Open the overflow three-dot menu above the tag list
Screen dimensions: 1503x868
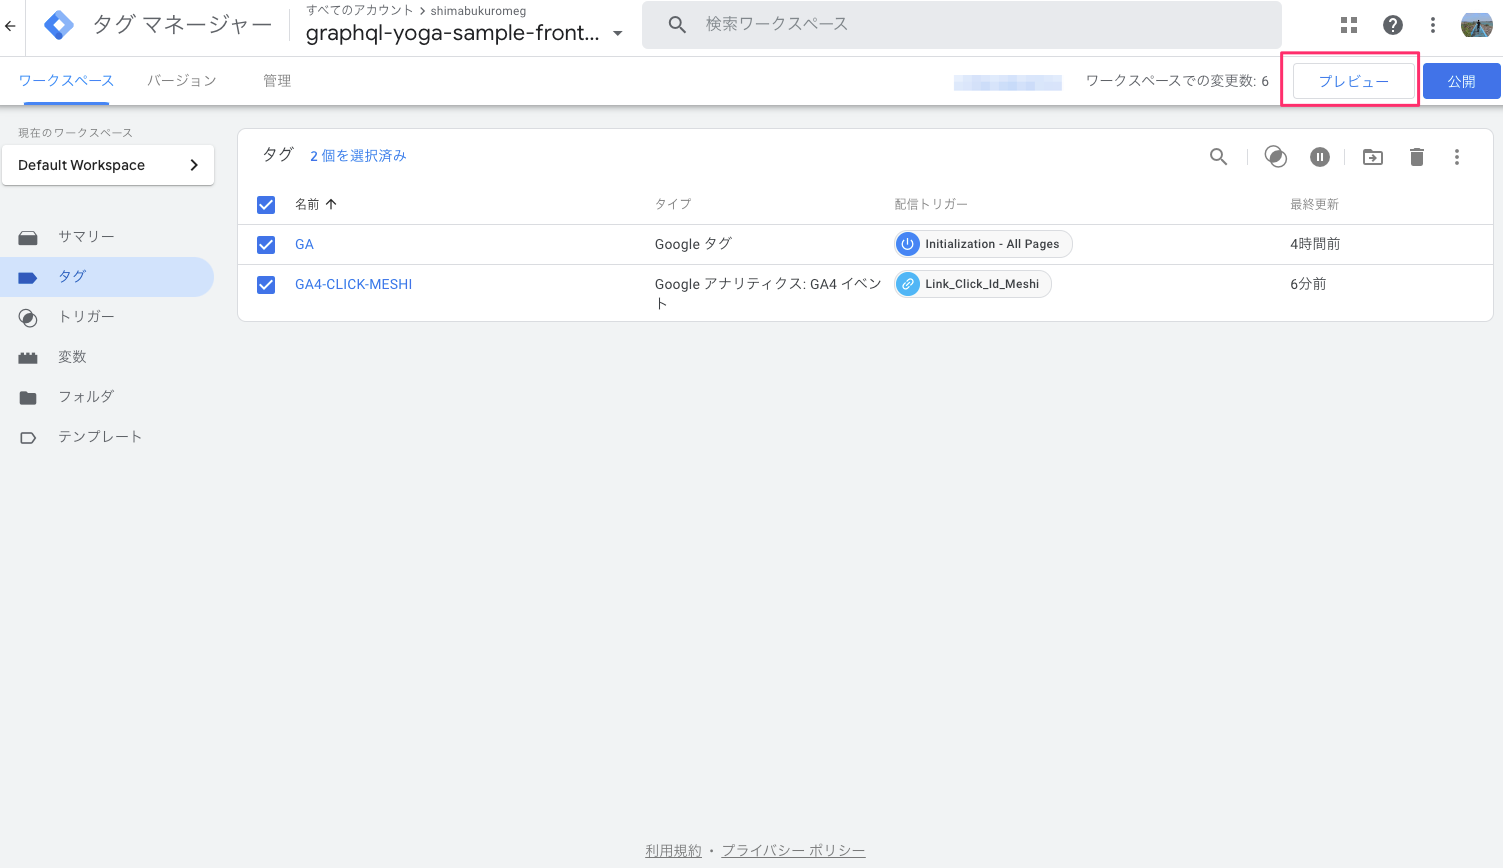click(1457, 157)
